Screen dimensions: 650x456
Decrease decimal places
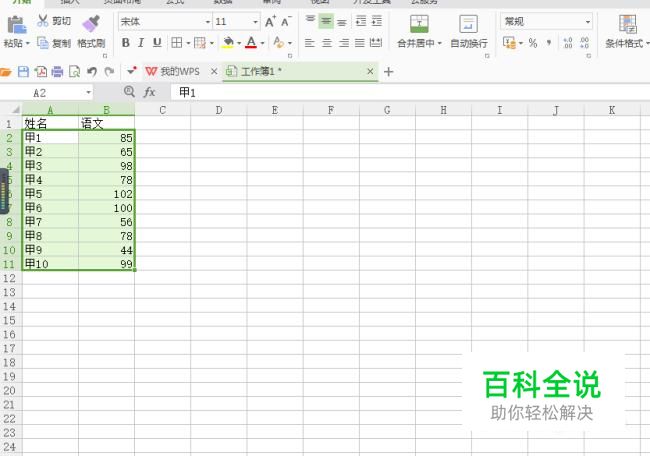585,43
